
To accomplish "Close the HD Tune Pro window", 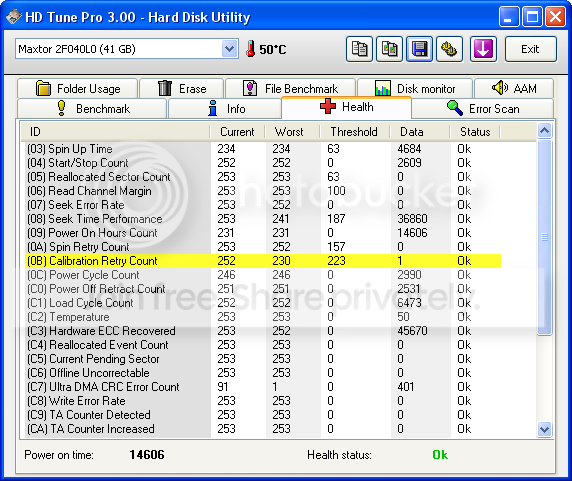I will click(555, 17).
